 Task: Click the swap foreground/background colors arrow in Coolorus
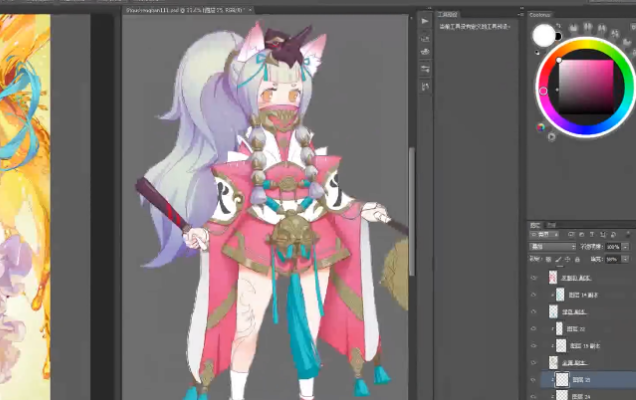pyautogui.click(x=559, y=27)
